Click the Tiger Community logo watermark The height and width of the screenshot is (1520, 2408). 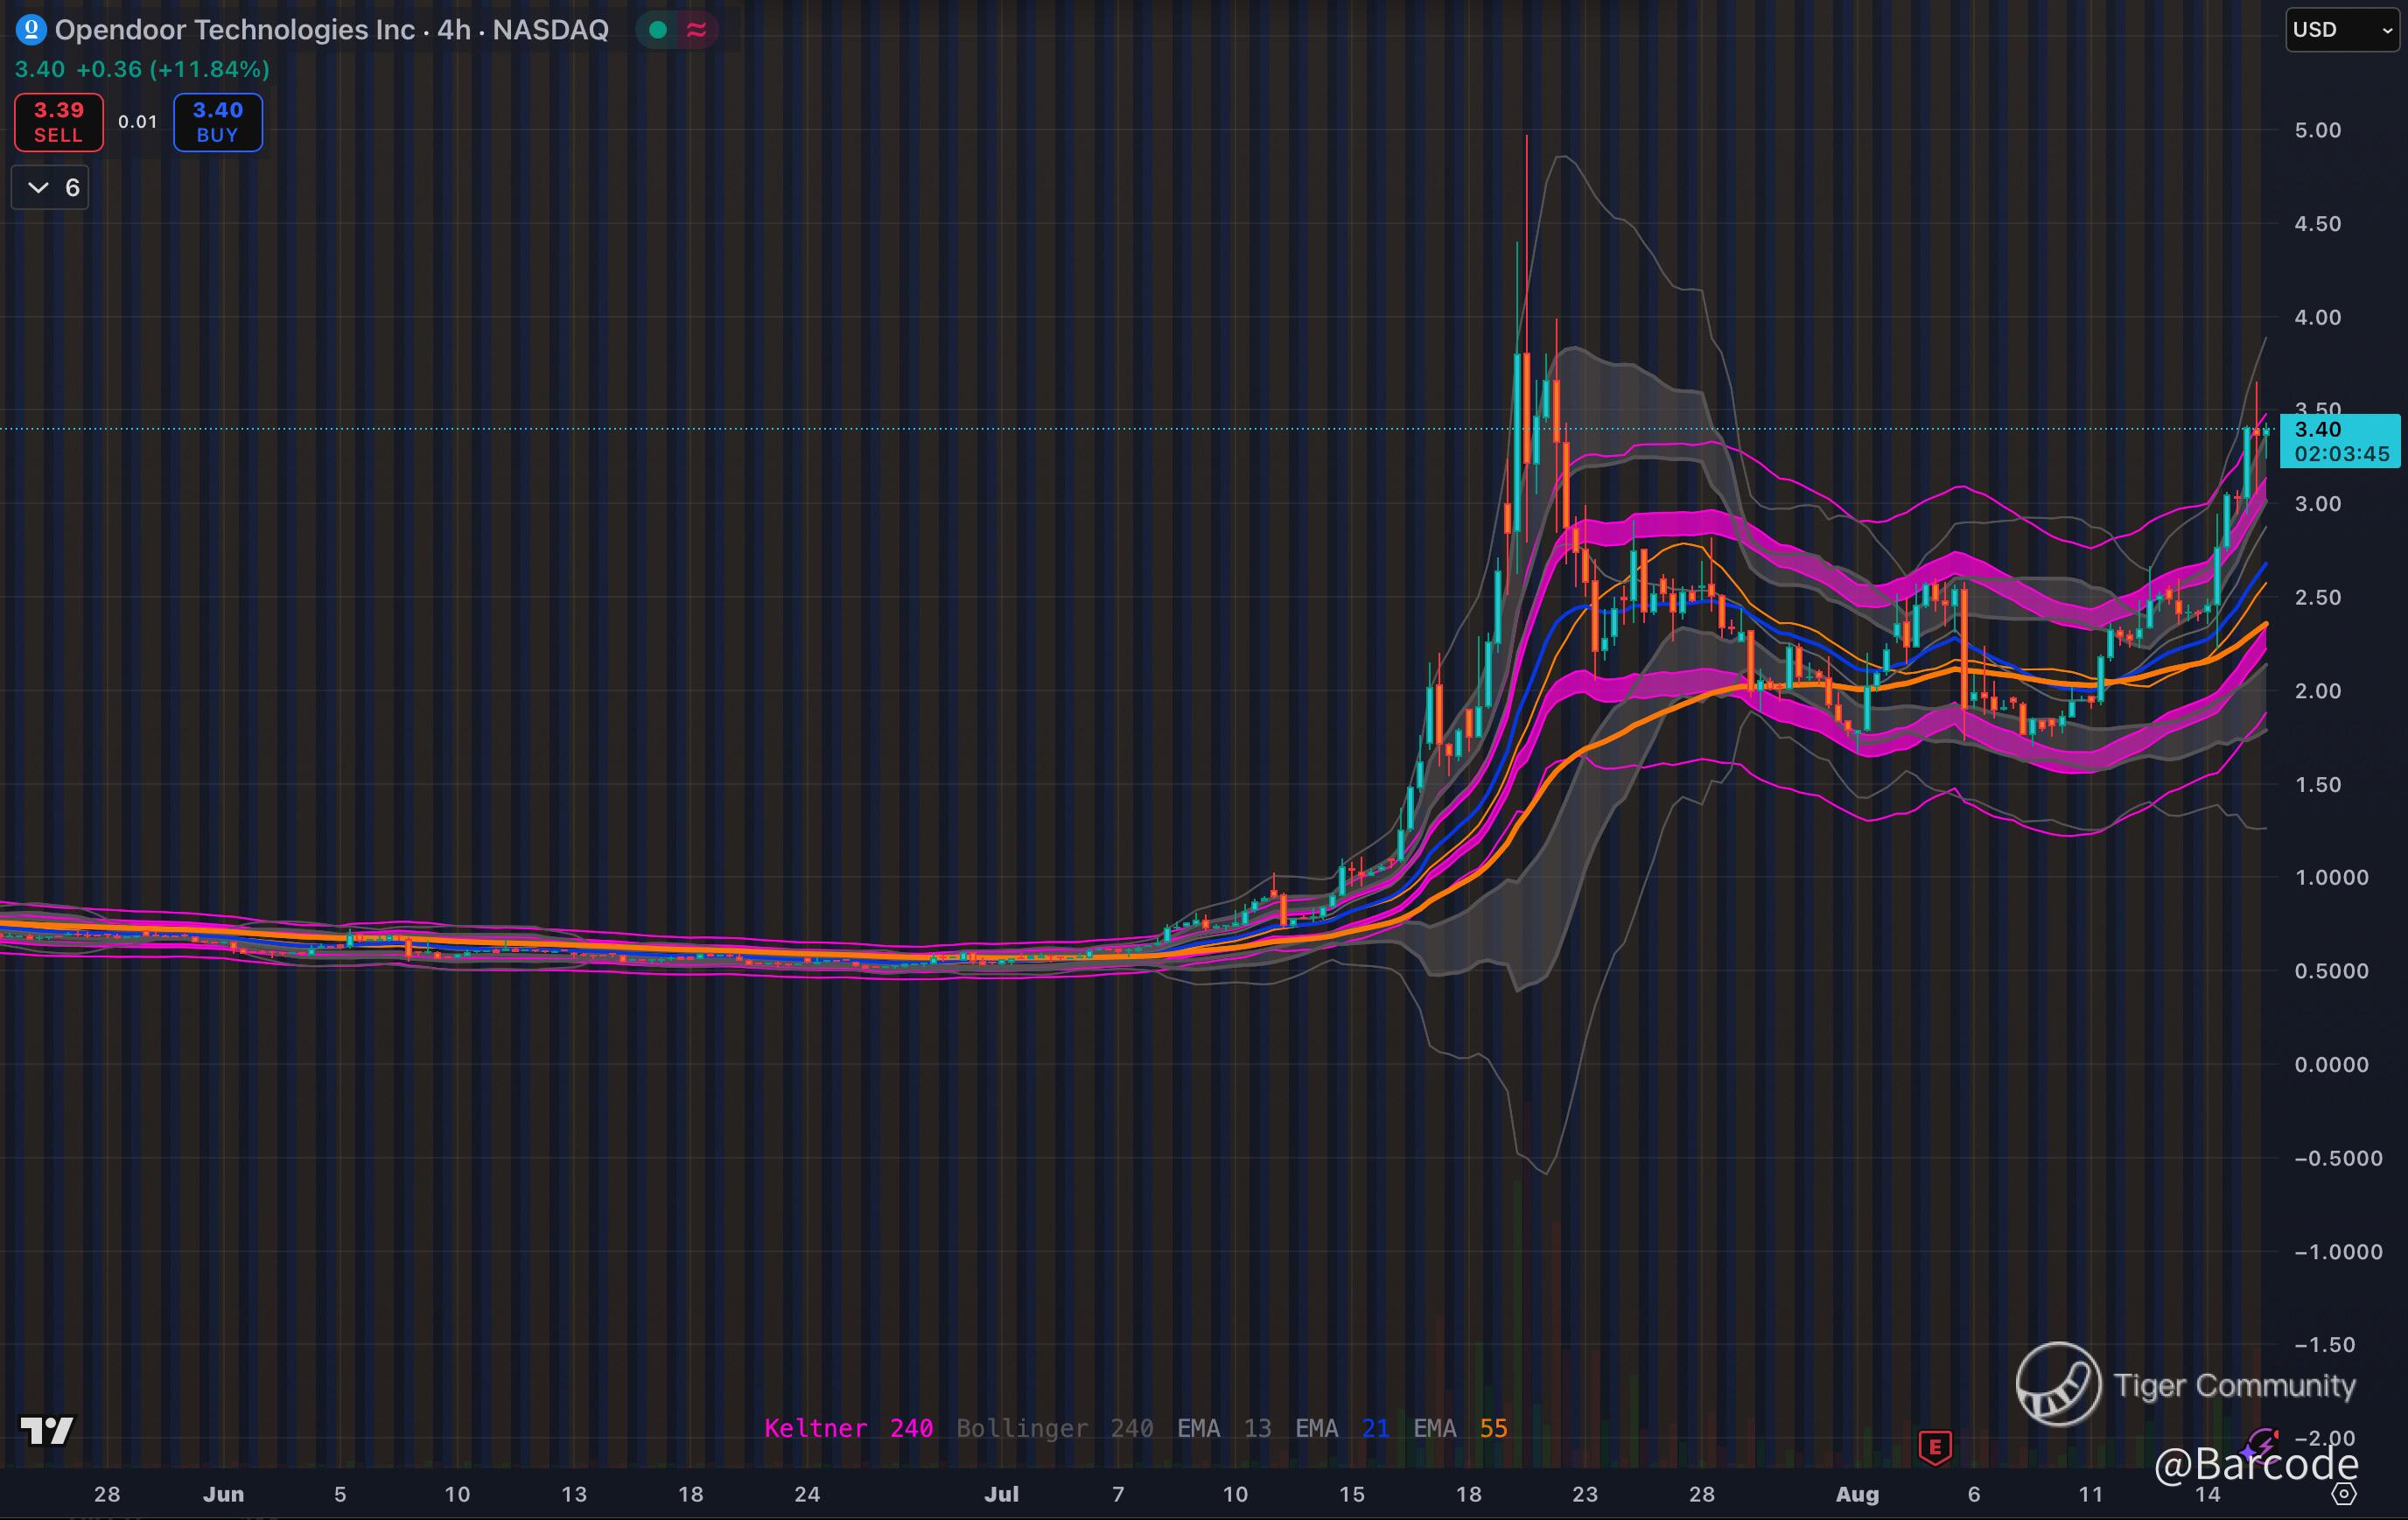[2058, 1384]
